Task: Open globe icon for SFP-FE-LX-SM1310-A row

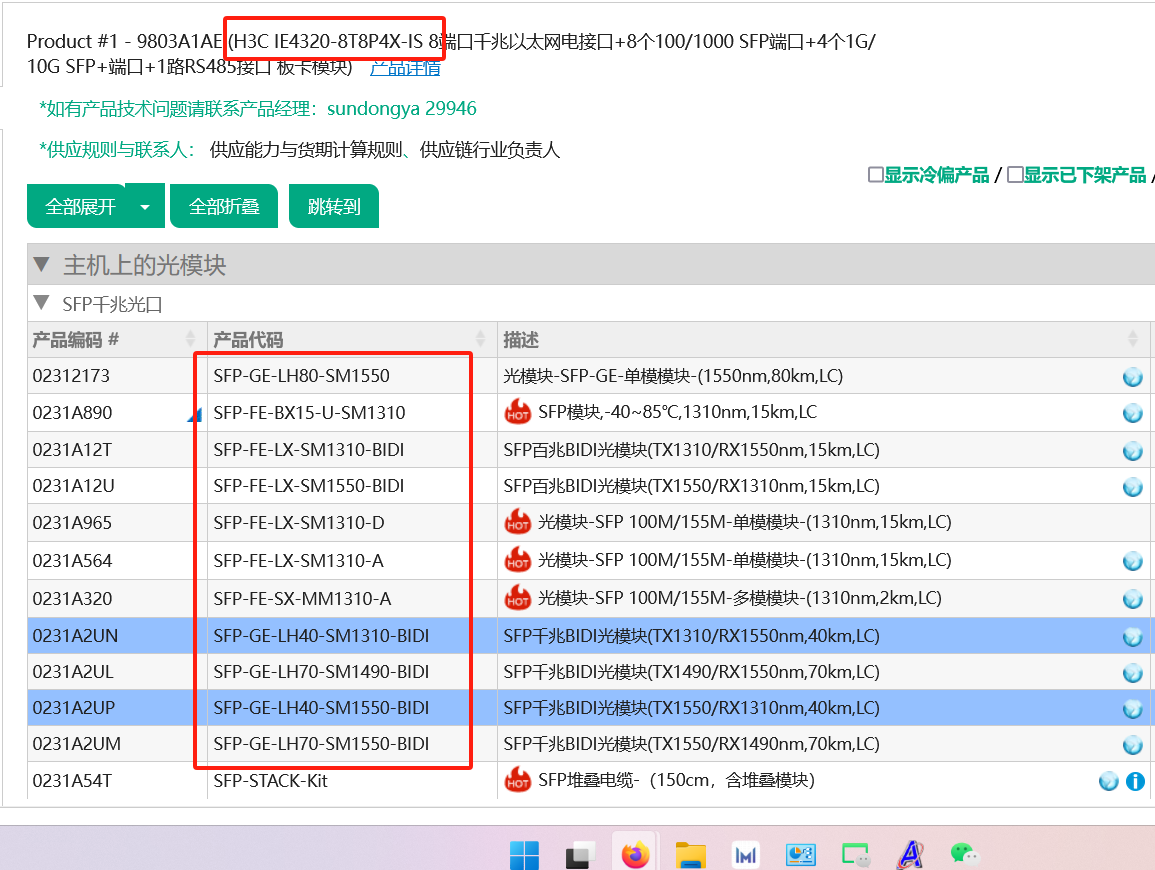Action: tap(1132, 561)
